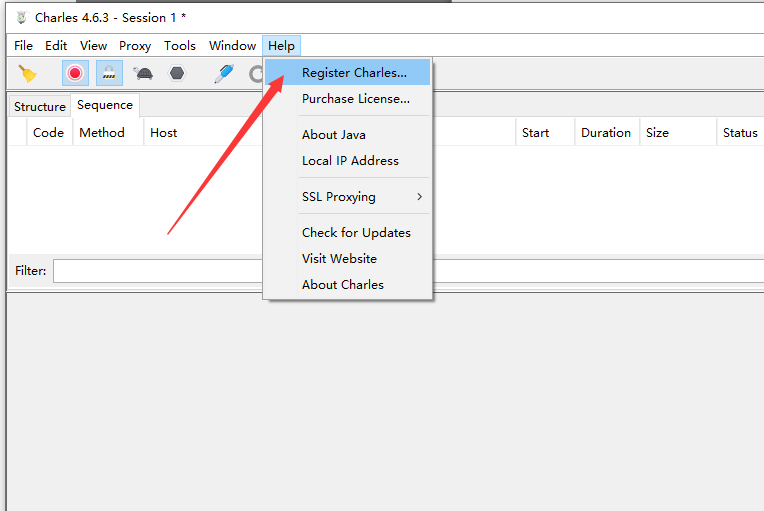This screenshot has width=764, height=511.
Task: Select Register Charles... from Help menu
Action: [x=354, y=73]
